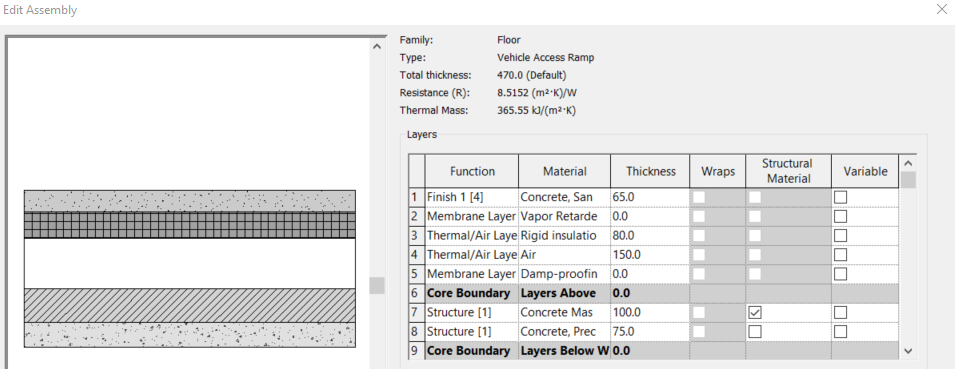Click Family value 'Floor'
Screen dimensions: 955x369
point(509,40)
